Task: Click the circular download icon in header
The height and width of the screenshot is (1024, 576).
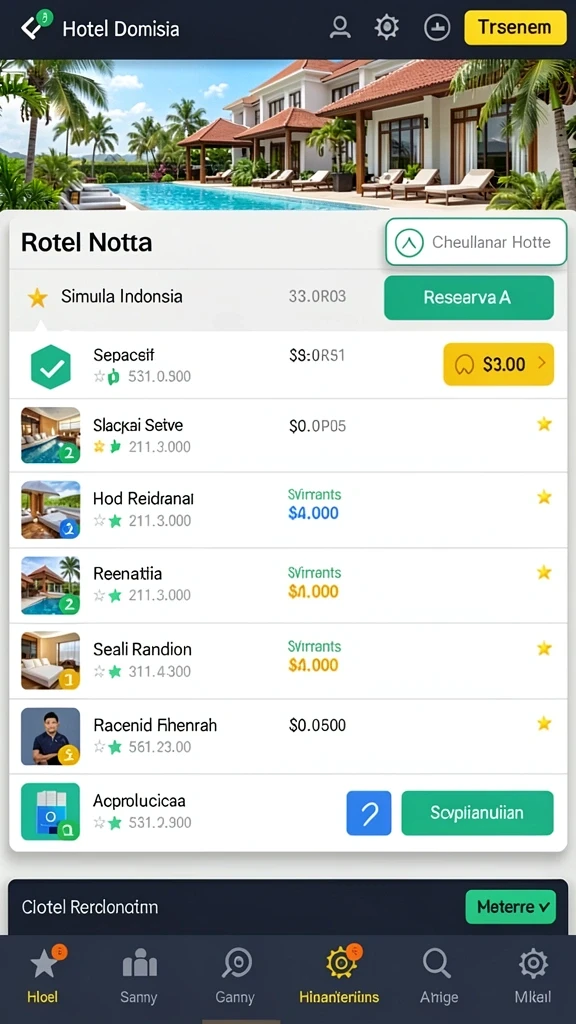Action: click(x=436, y=27)
